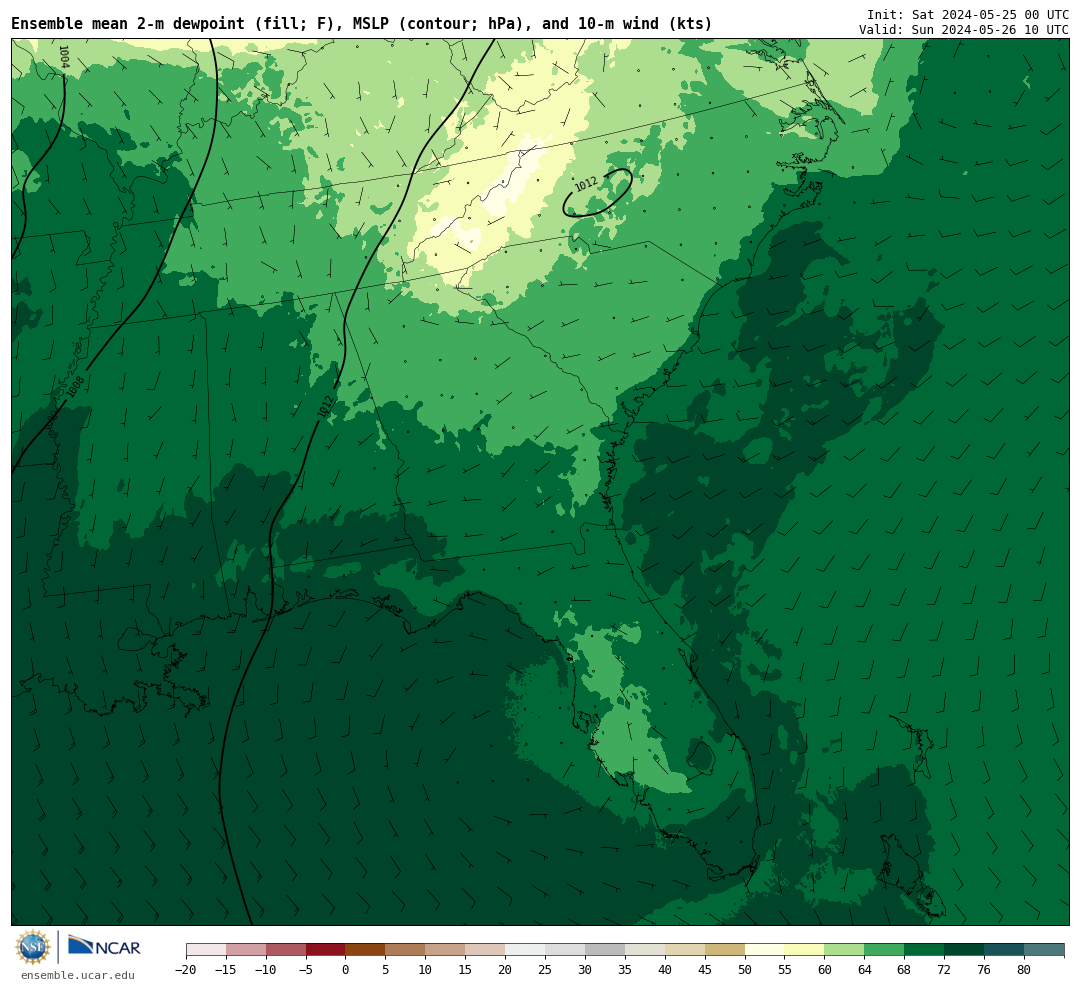Select the darkest green swatch between 72 and 76
The width and height of the screenshot is (1080, 988).
click(965, 950)
